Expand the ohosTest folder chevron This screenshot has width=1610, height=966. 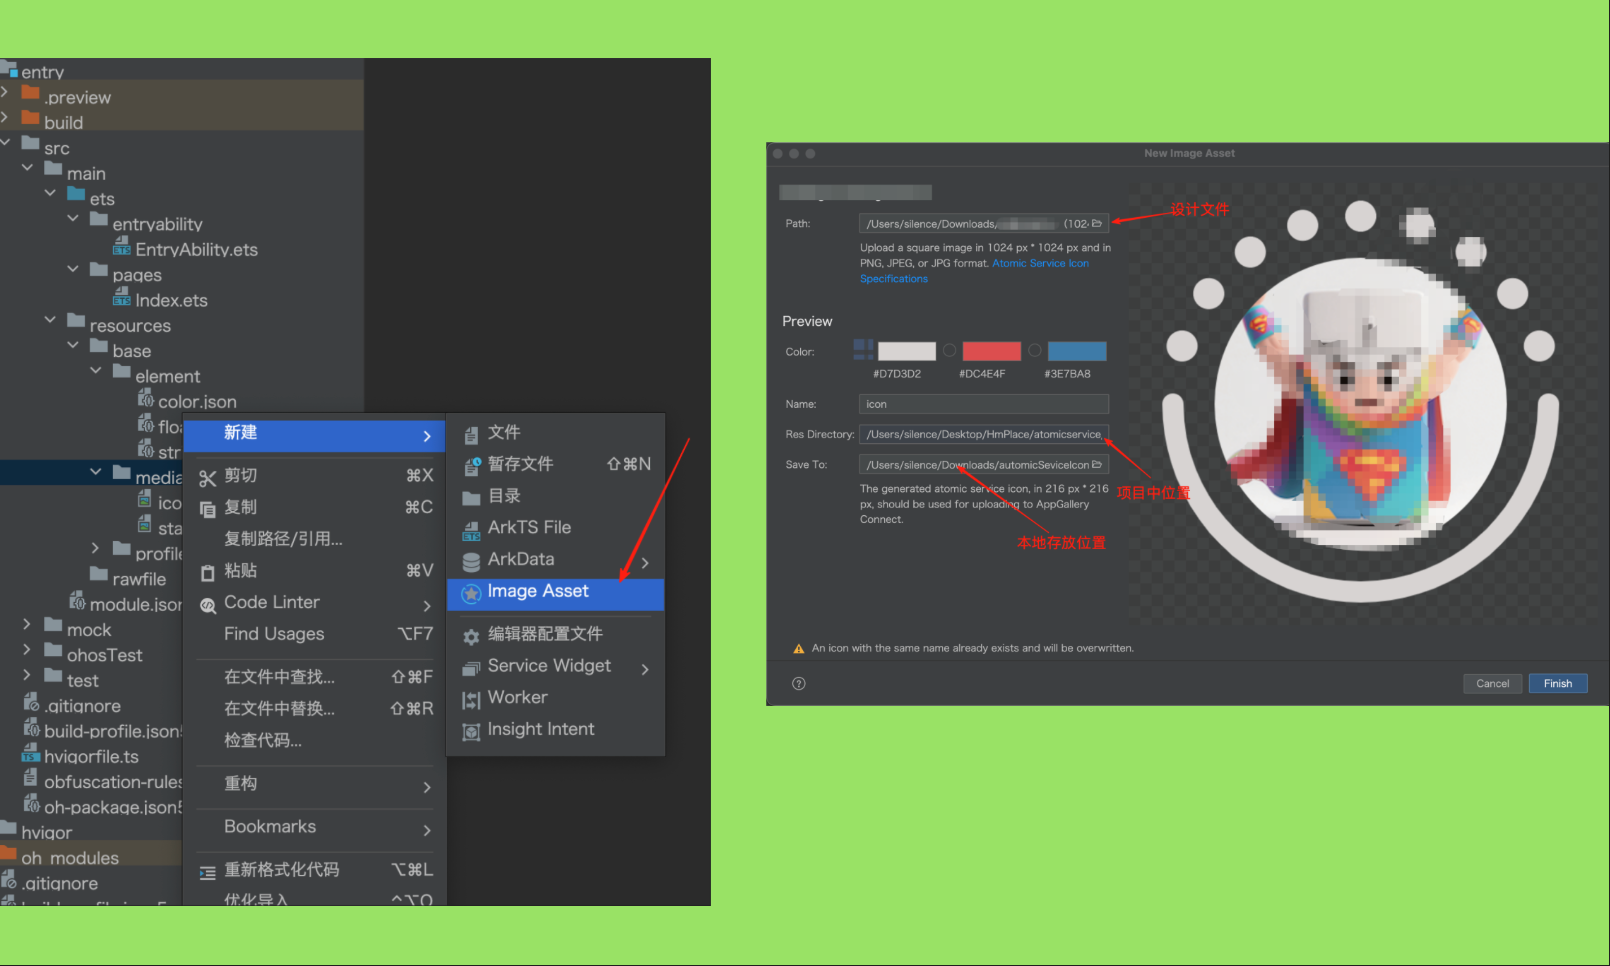[x=27, y=650]
